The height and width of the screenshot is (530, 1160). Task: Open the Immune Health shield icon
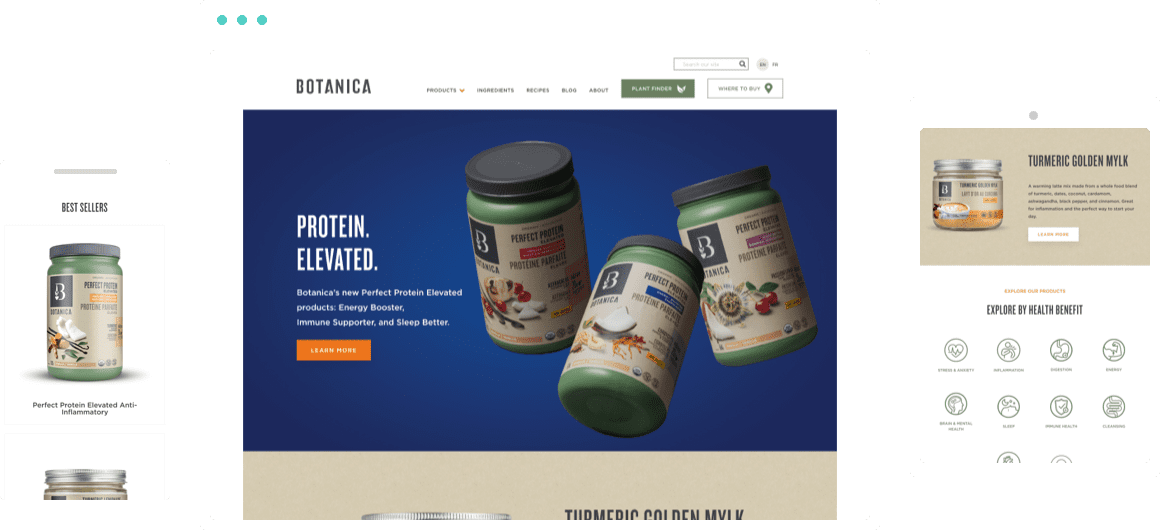click(x=1061, y=406)
